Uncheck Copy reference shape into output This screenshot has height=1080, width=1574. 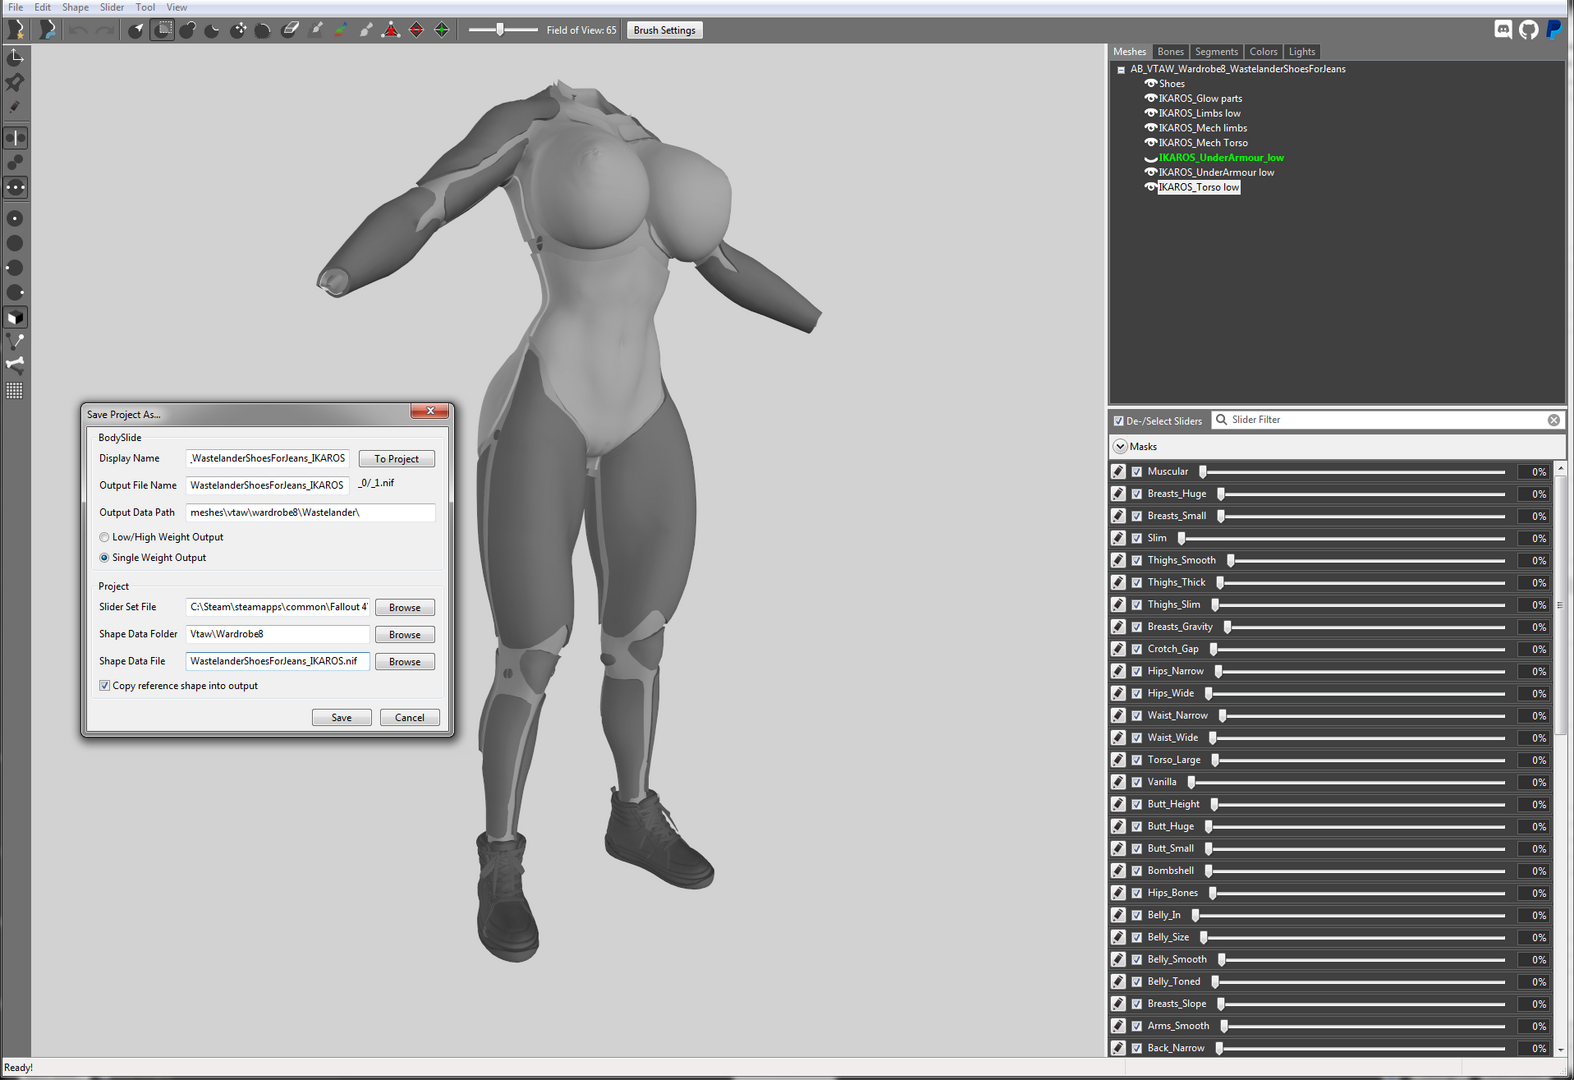click(x=104, y=686)
